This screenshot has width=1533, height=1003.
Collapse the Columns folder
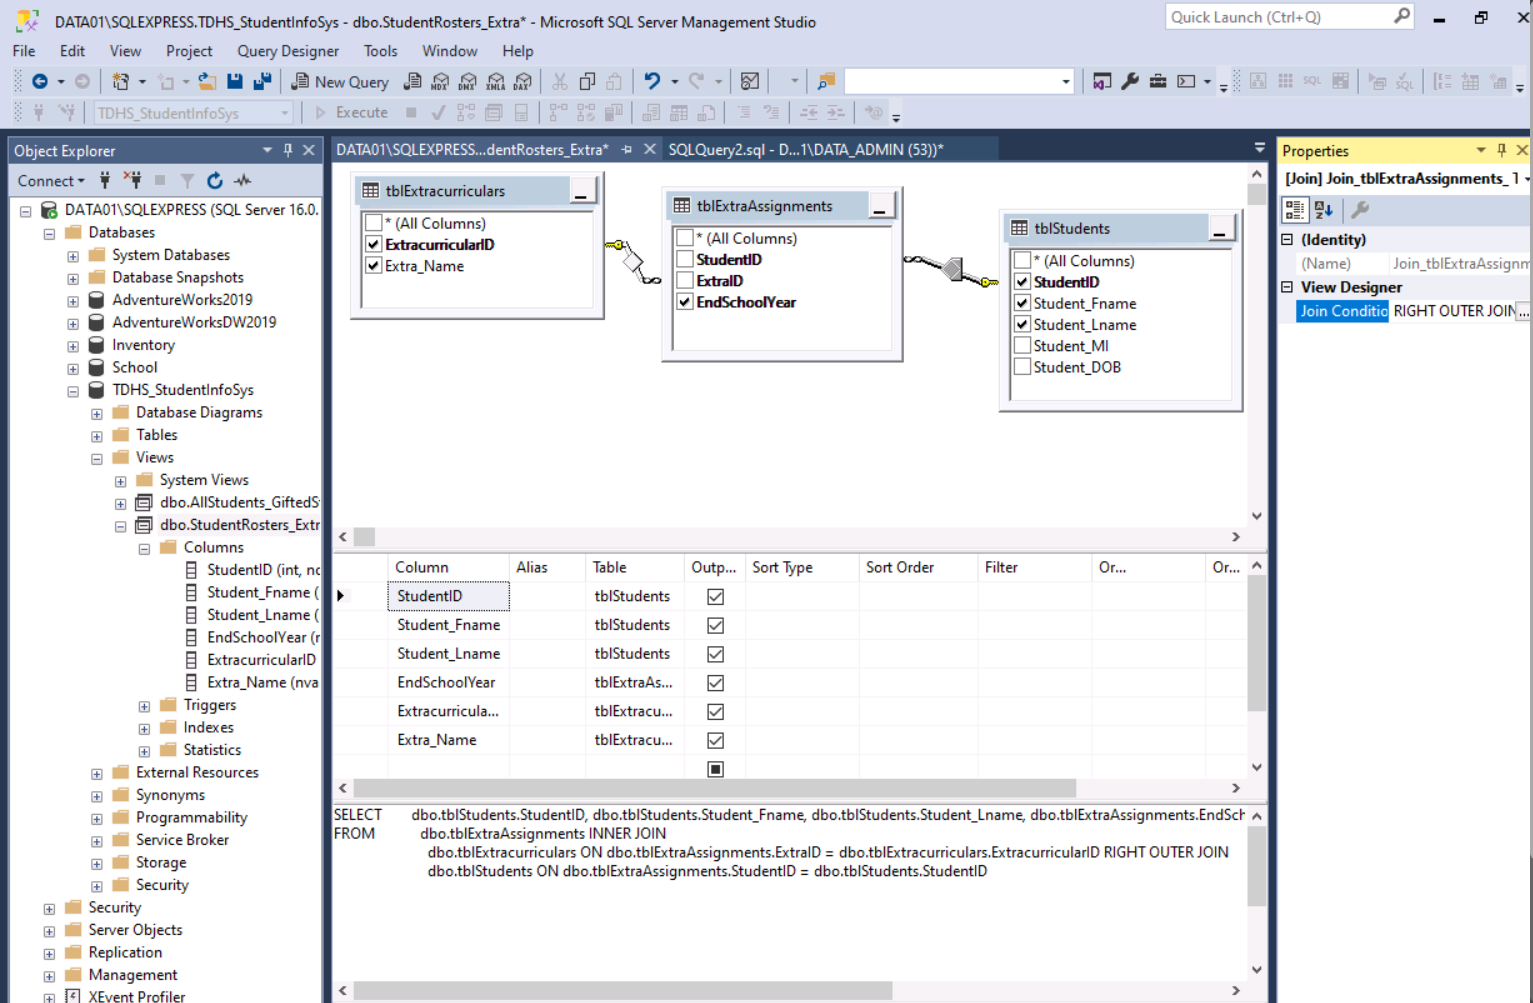144,549
